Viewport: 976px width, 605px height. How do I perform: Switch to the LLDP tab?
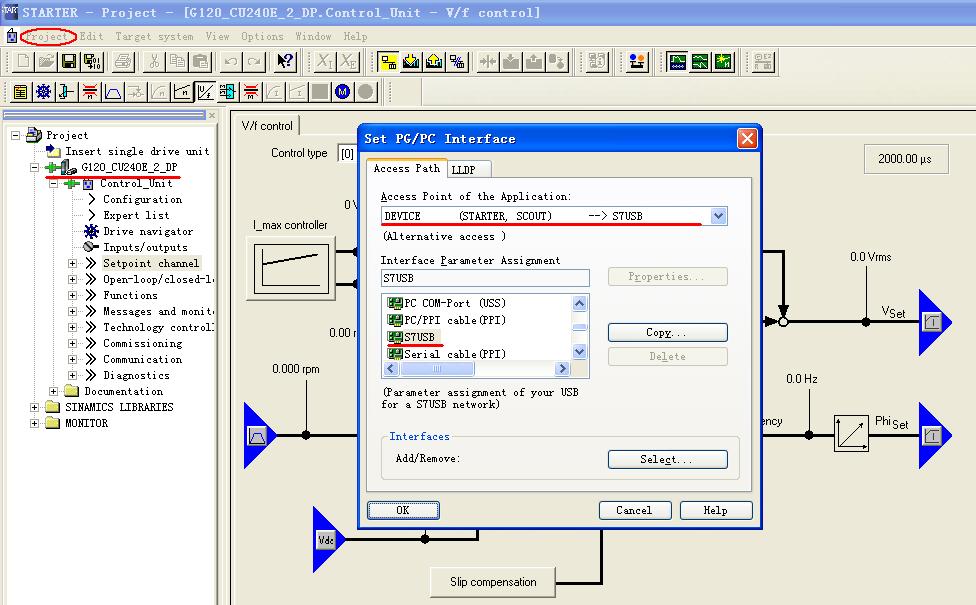coord(469,169)
